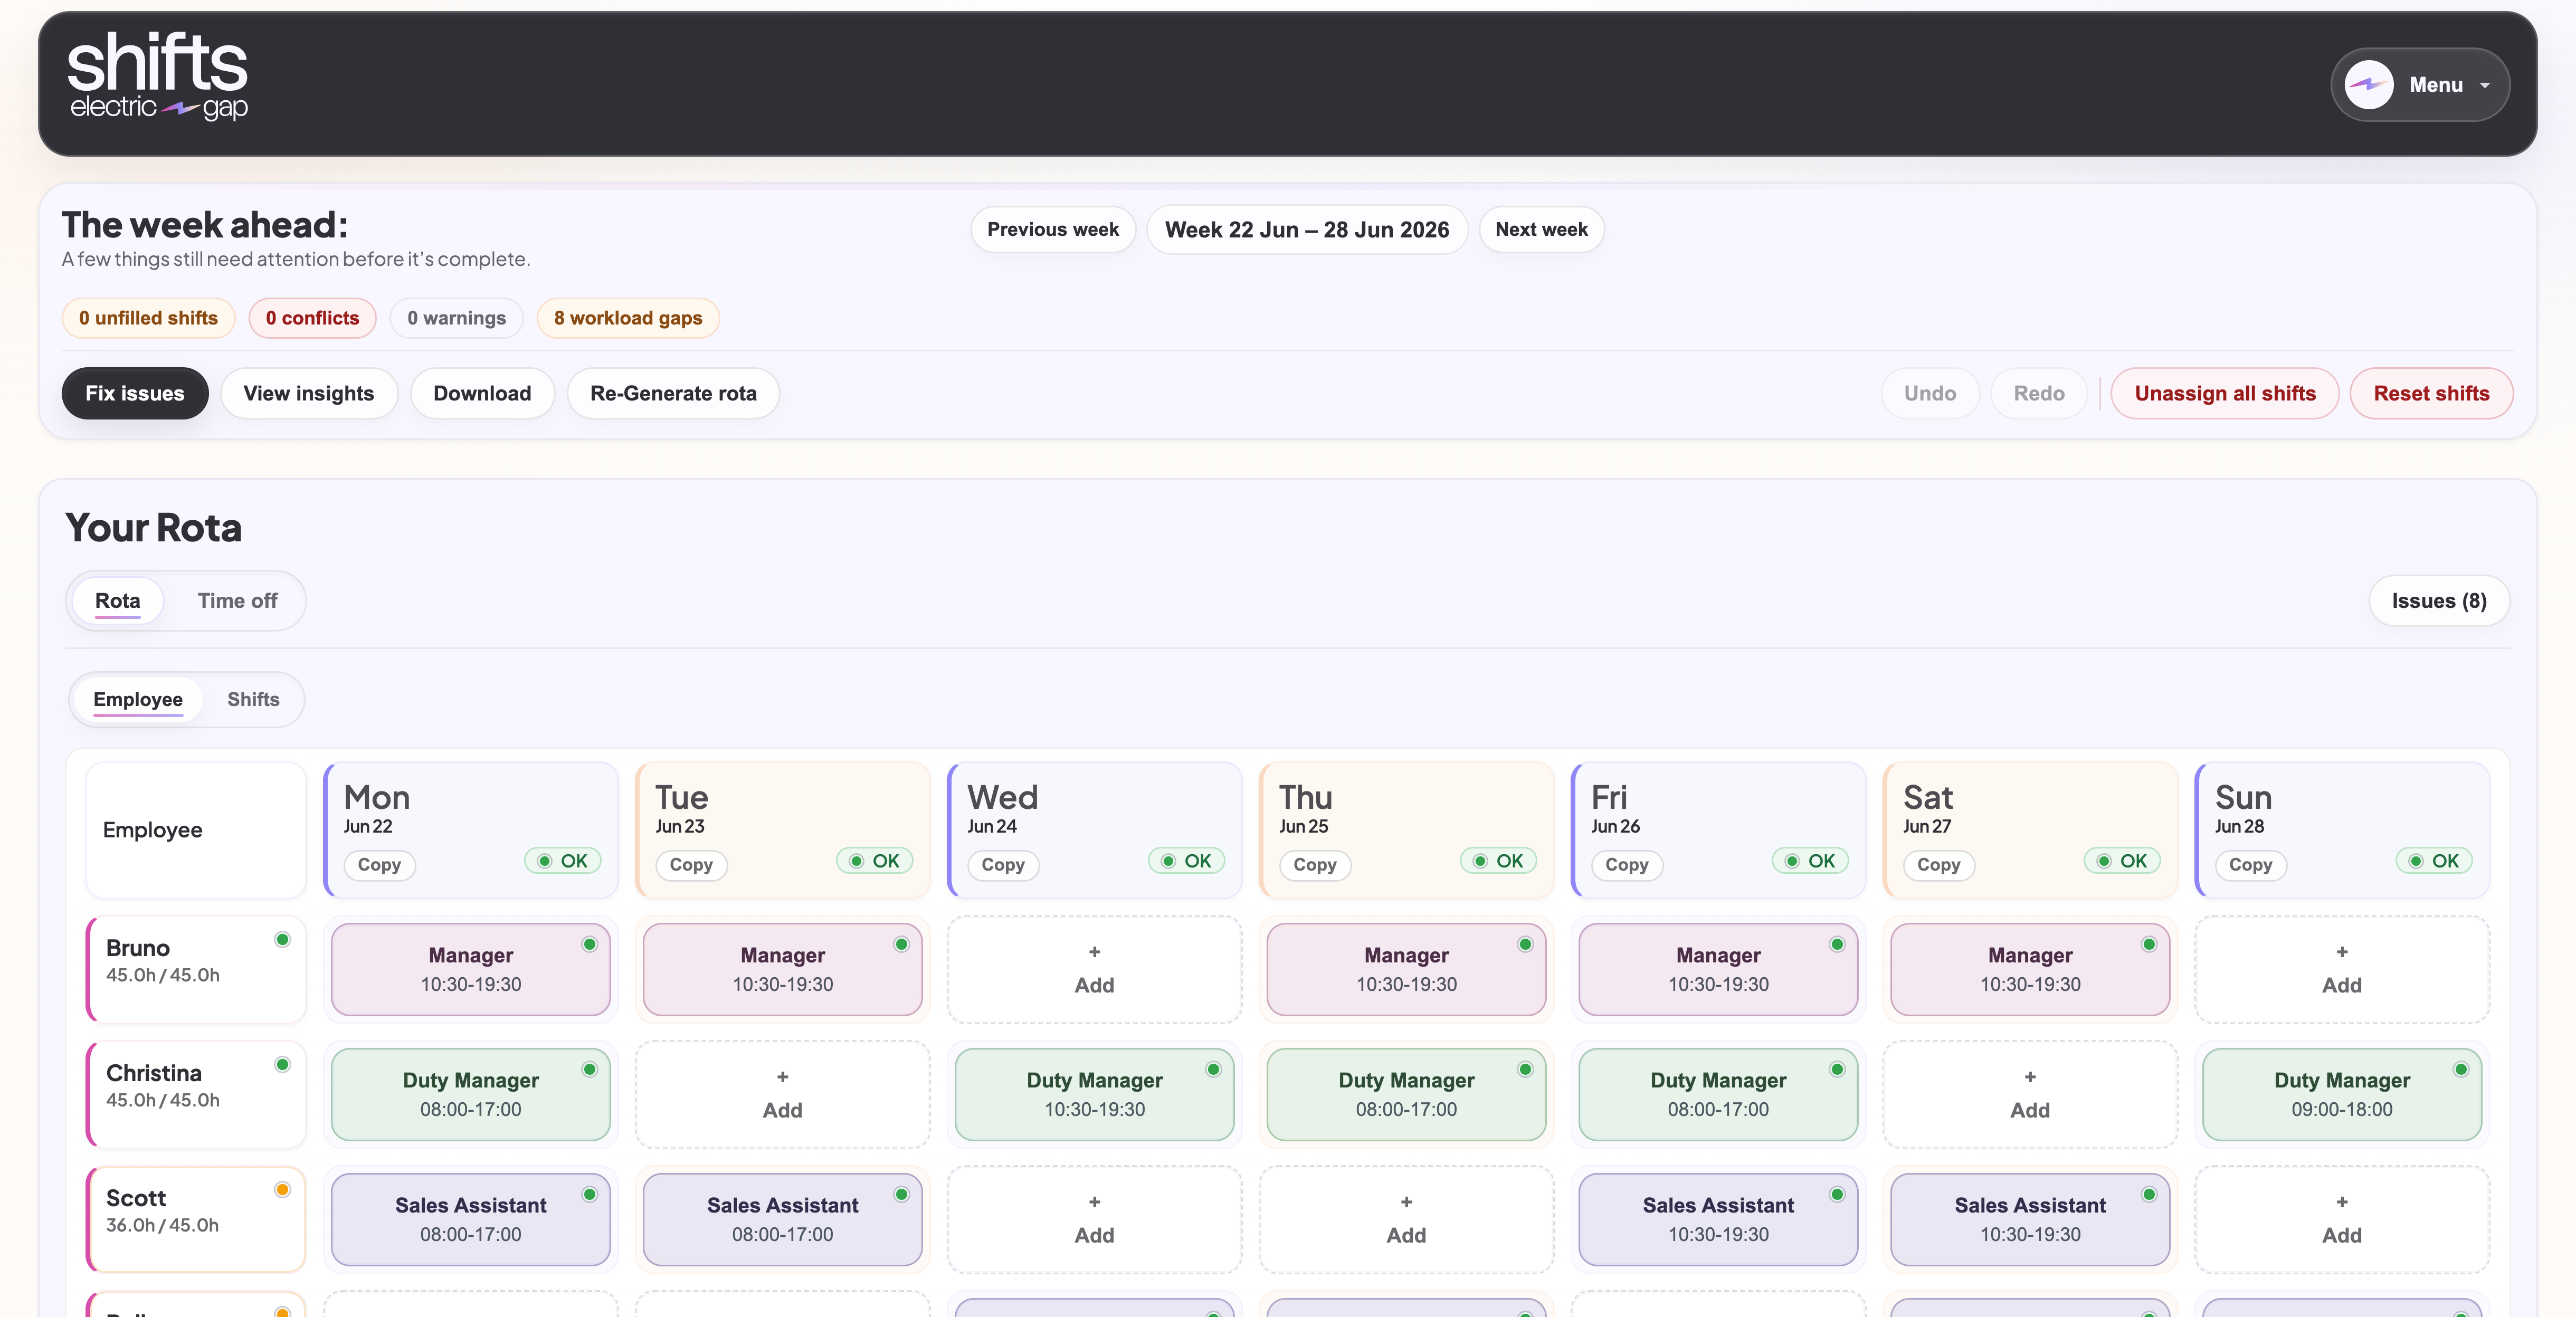Open Scott's employee card

point(196,1219)
